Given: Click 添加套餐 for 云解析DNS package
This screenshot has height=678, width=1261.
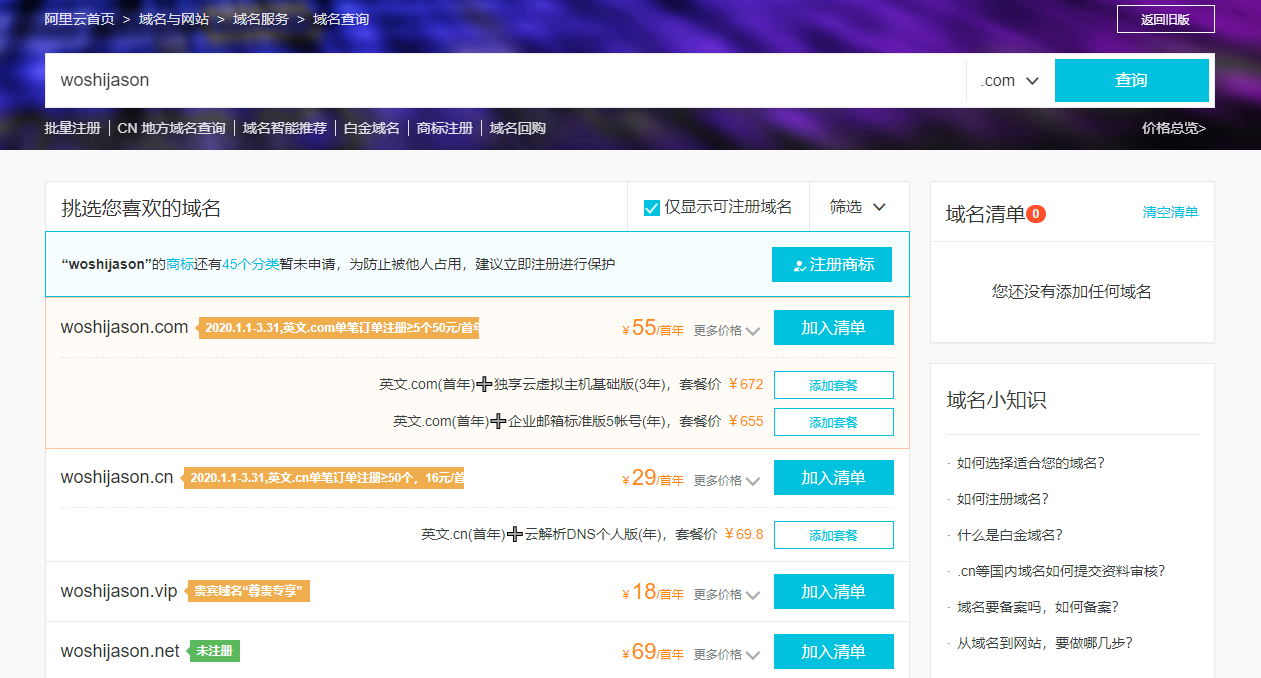Looking at the screenshot, I should 834,535.
